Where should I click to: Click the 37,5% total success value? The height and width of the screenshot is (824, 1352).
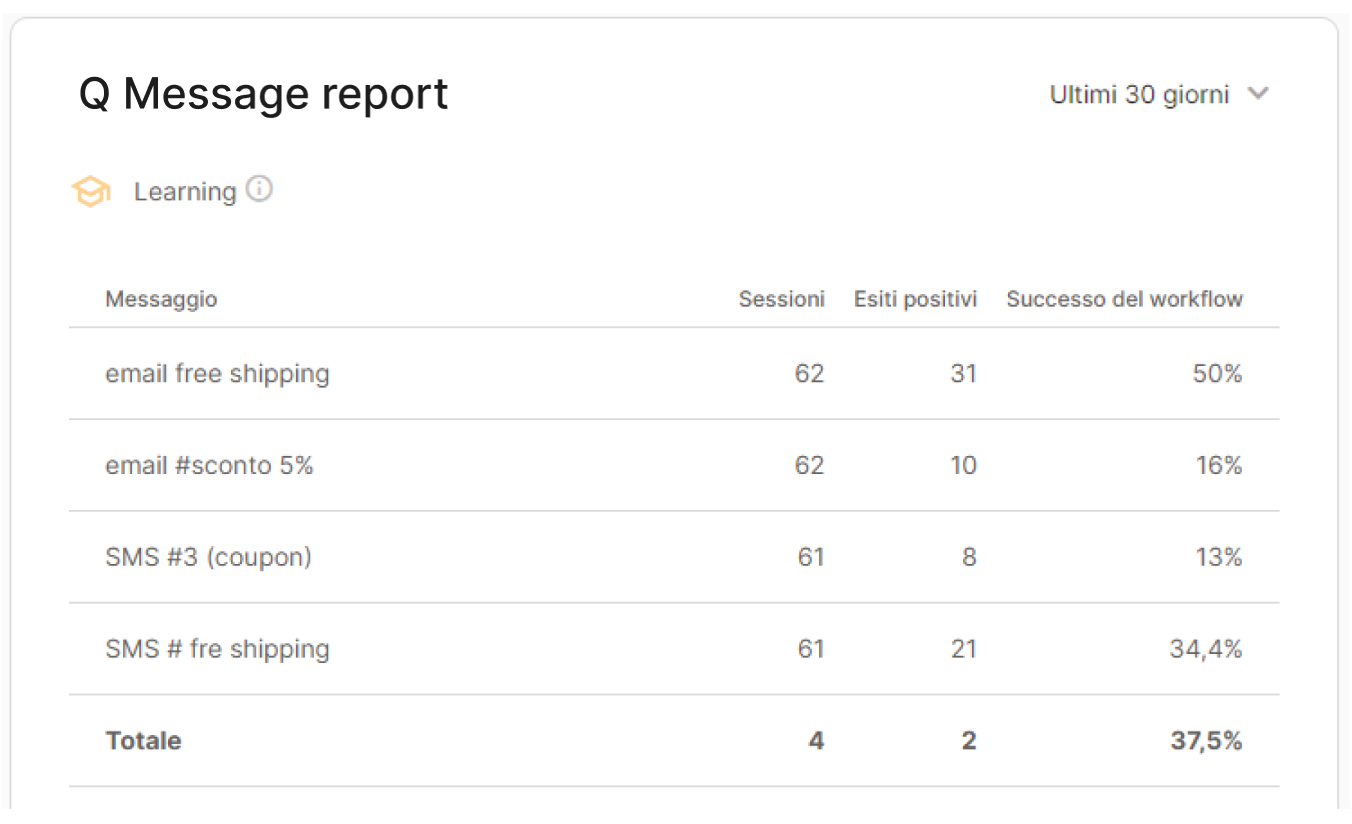click(1206, 741)
